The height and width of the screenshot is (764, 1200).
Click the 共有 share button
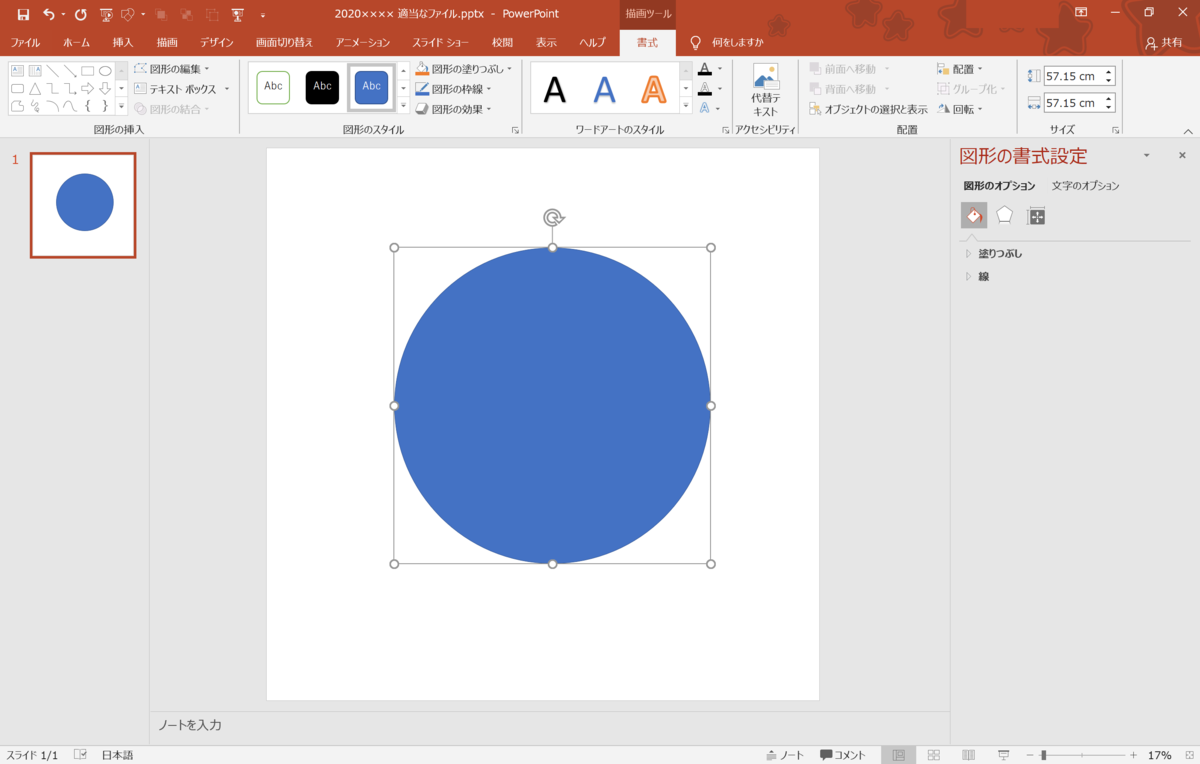[x=1164, y=43]
